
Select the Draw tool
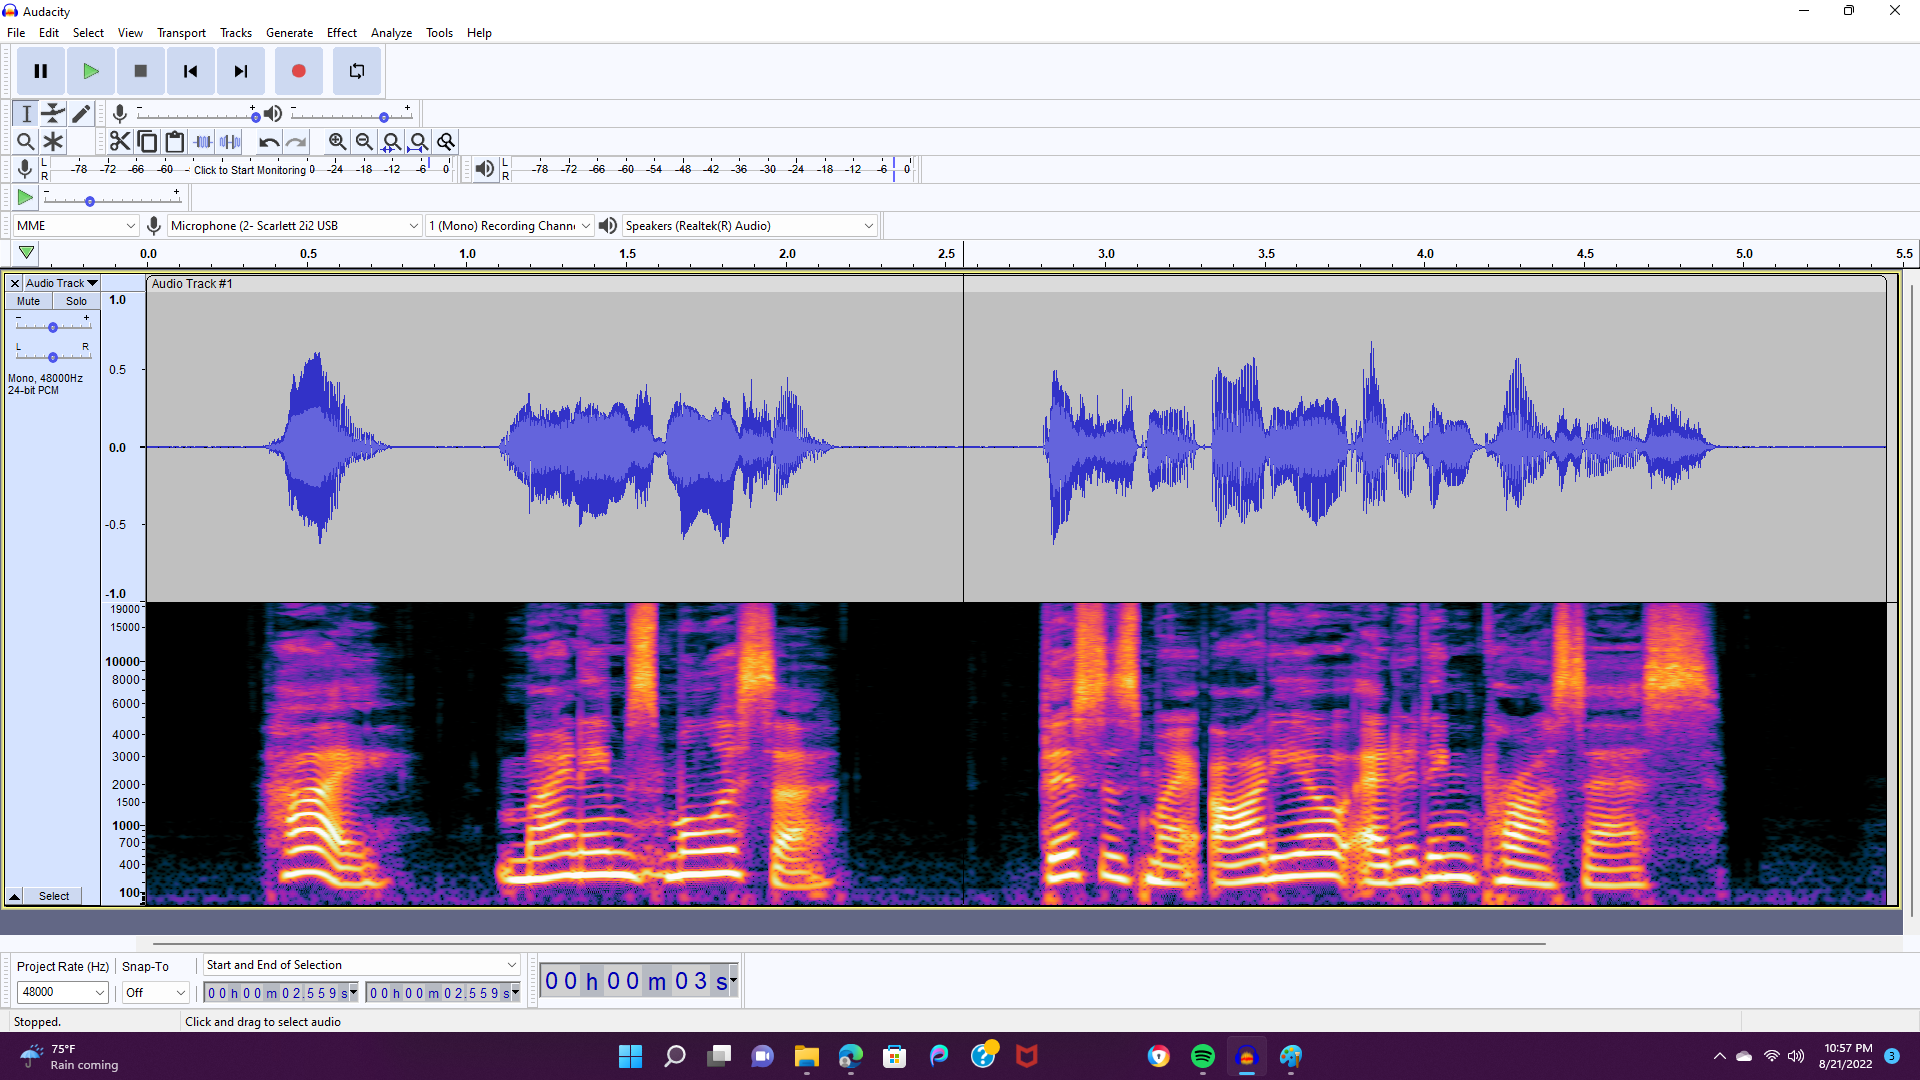click(81, 113)
